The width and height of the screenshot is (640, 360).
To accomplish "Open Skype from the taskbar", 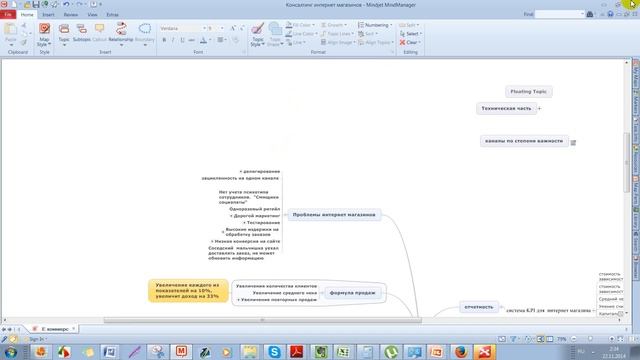I will pos(274,352).
